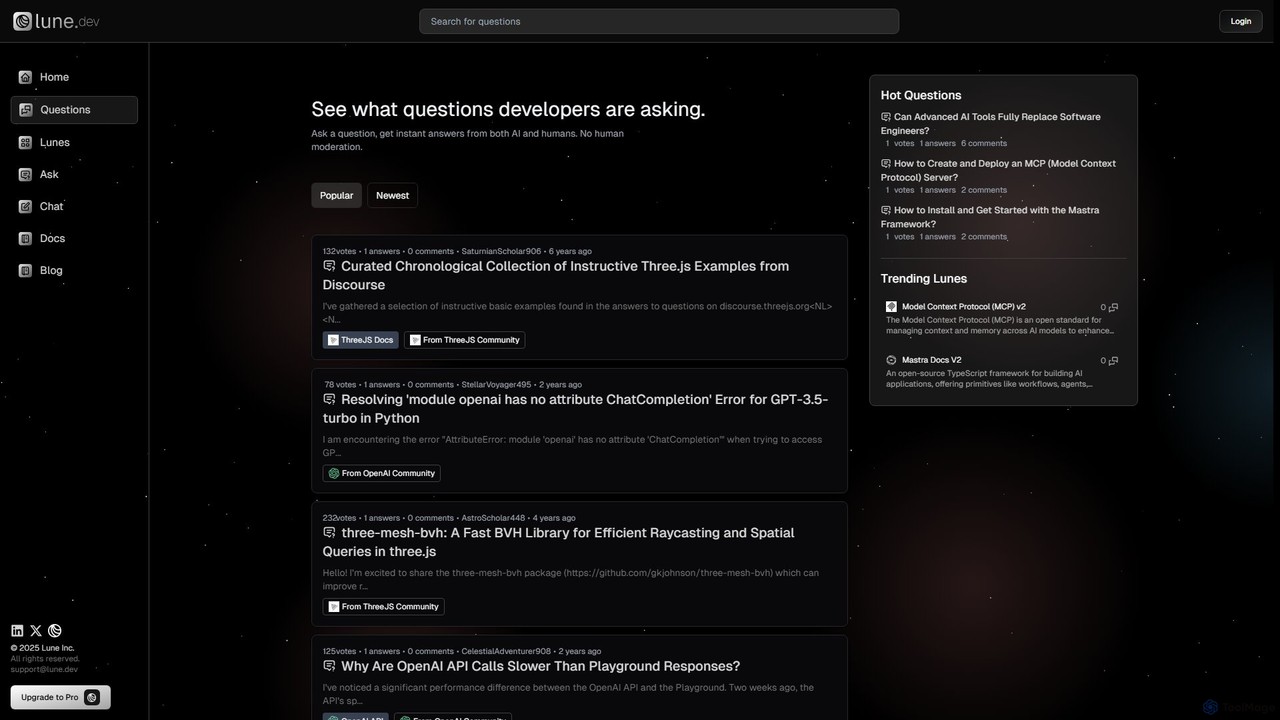
Task: Click question icon beside Why Are OpenAI API Calls
Action: pos(329,666)
